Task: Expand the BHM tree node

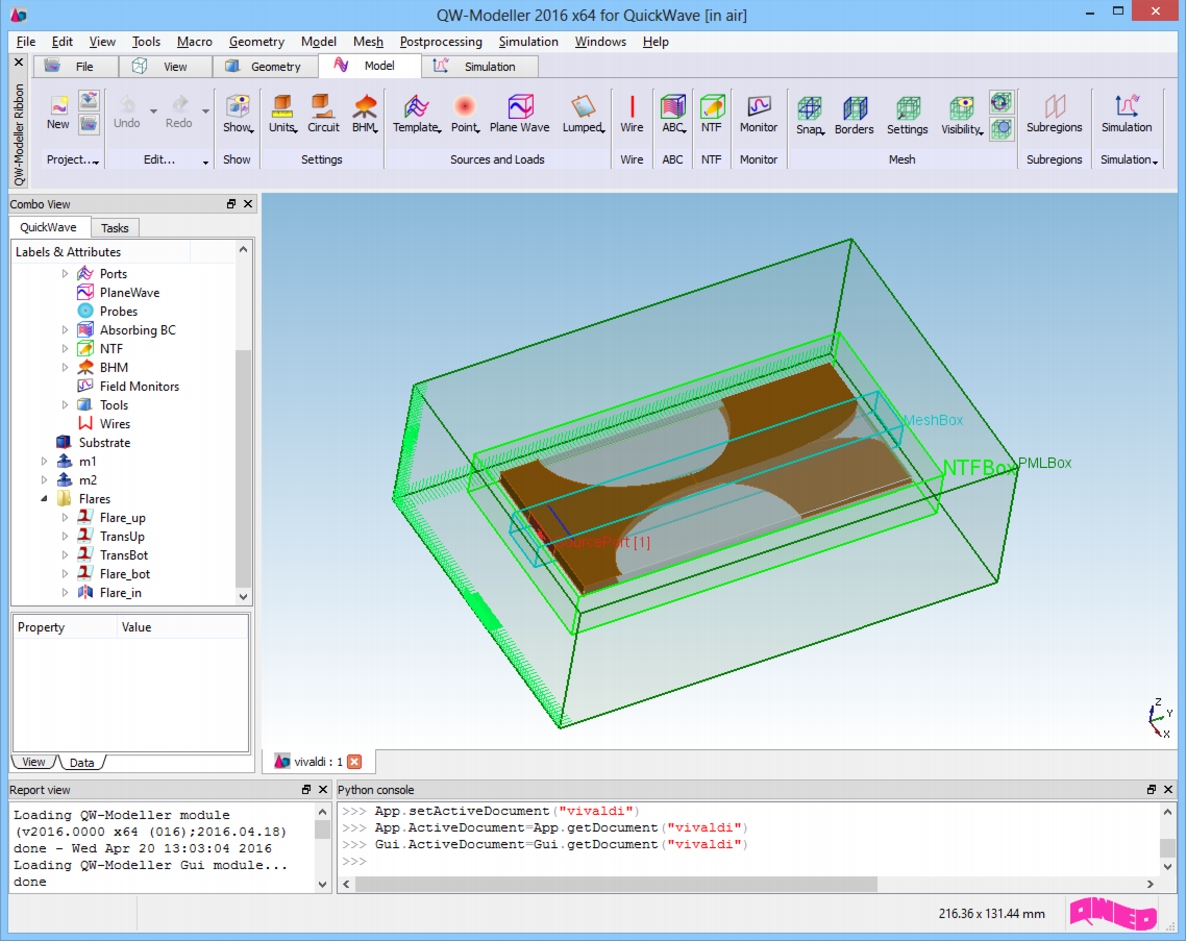Action: [65, 368]
